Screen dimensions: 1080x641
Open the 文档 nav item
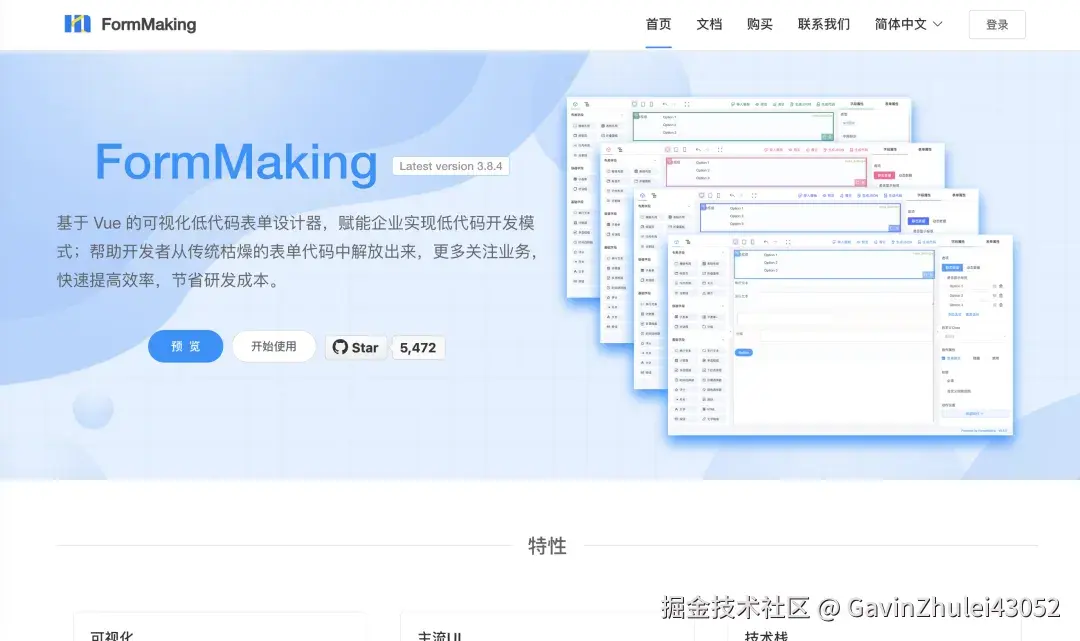(x=709, y=24)
